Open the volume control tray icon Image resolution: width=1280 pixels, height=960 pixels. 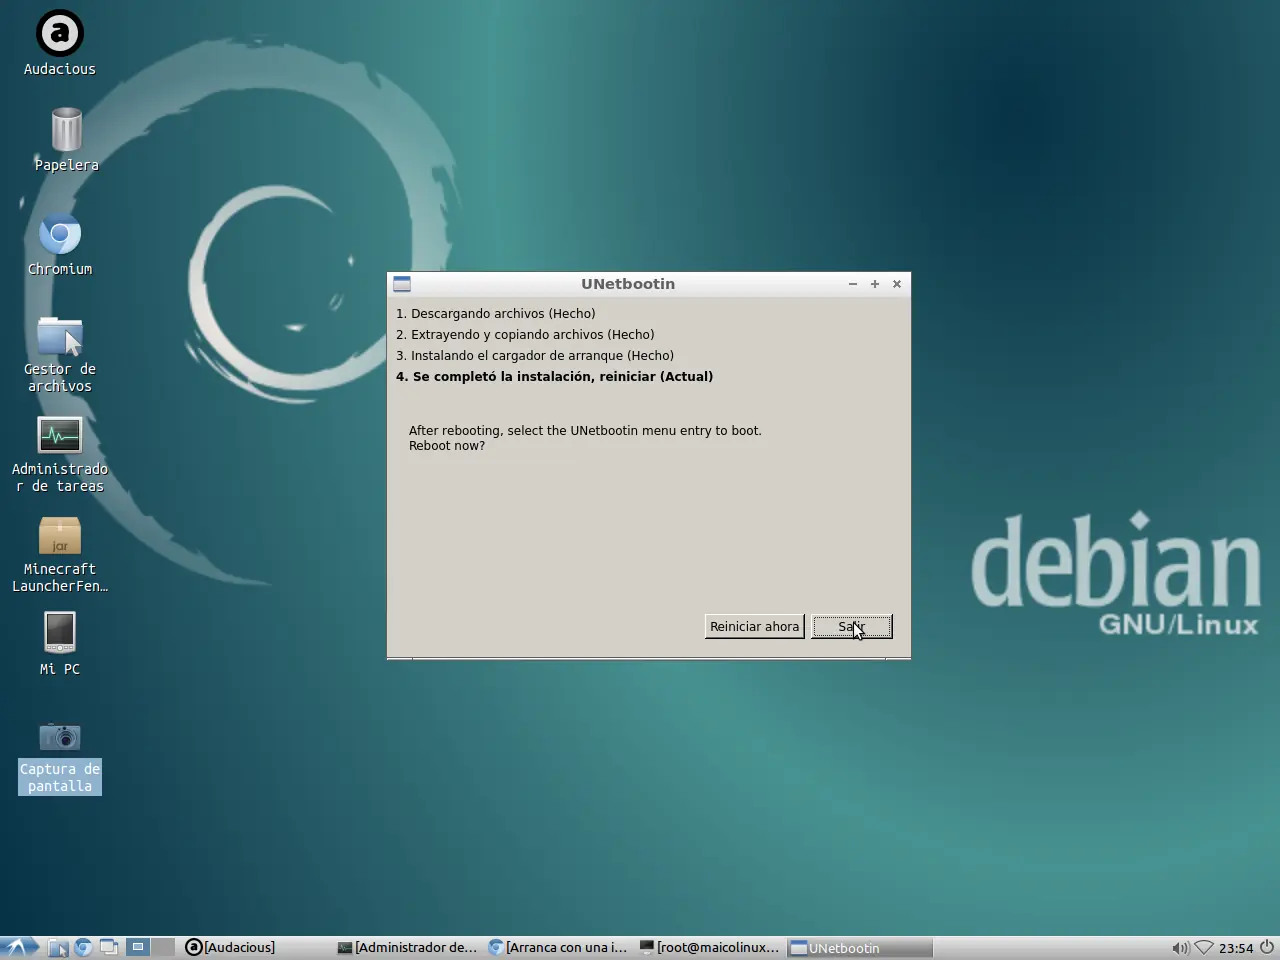(x=1180, y=948)
